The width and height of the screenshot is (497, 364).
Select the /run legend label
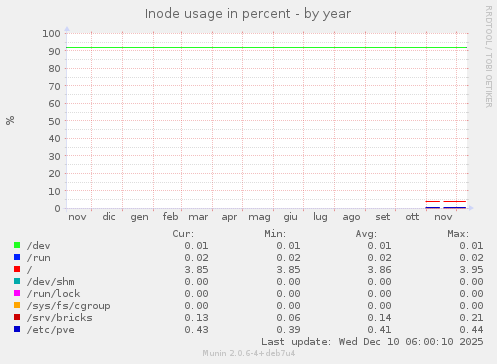(38, 258)
